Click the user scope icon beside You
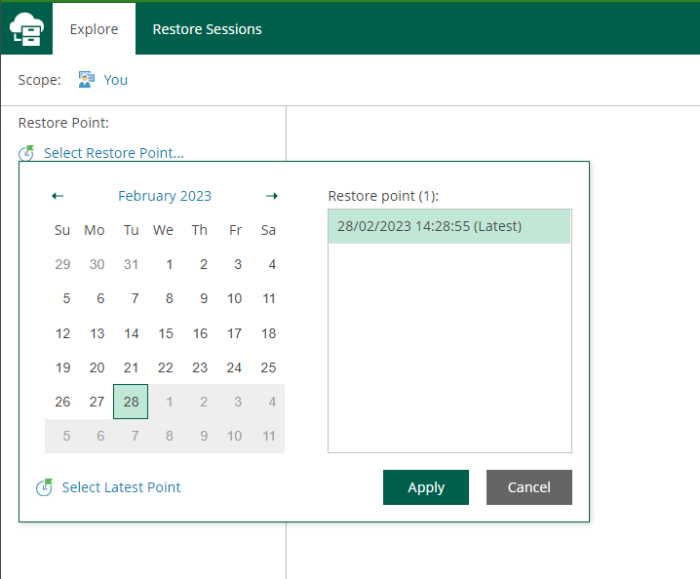This screenshot has width=700, height=579. coord(86,79)
